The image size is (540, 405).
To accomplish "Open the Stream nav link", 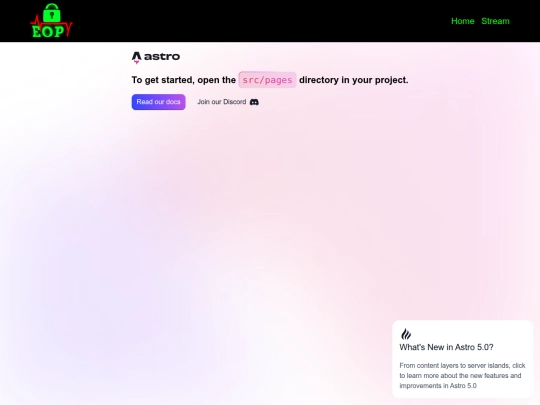I will click(495, 21).
